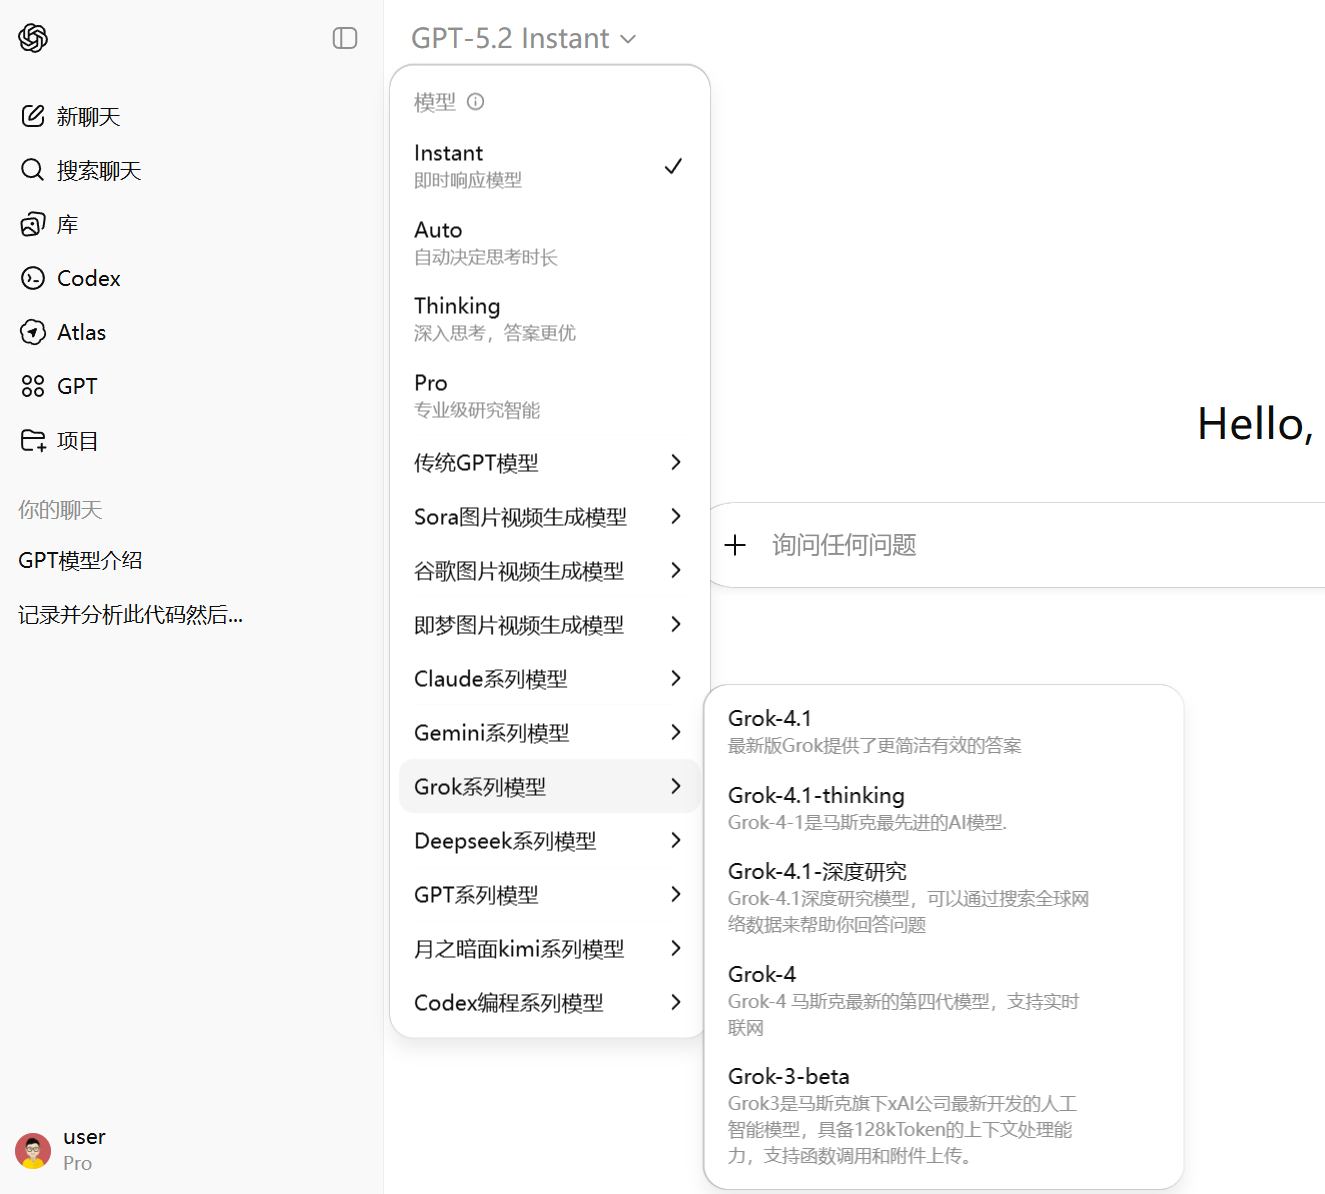Click the Codex sidebar icon
The image size is (1325, 1194).
point(33,278)
